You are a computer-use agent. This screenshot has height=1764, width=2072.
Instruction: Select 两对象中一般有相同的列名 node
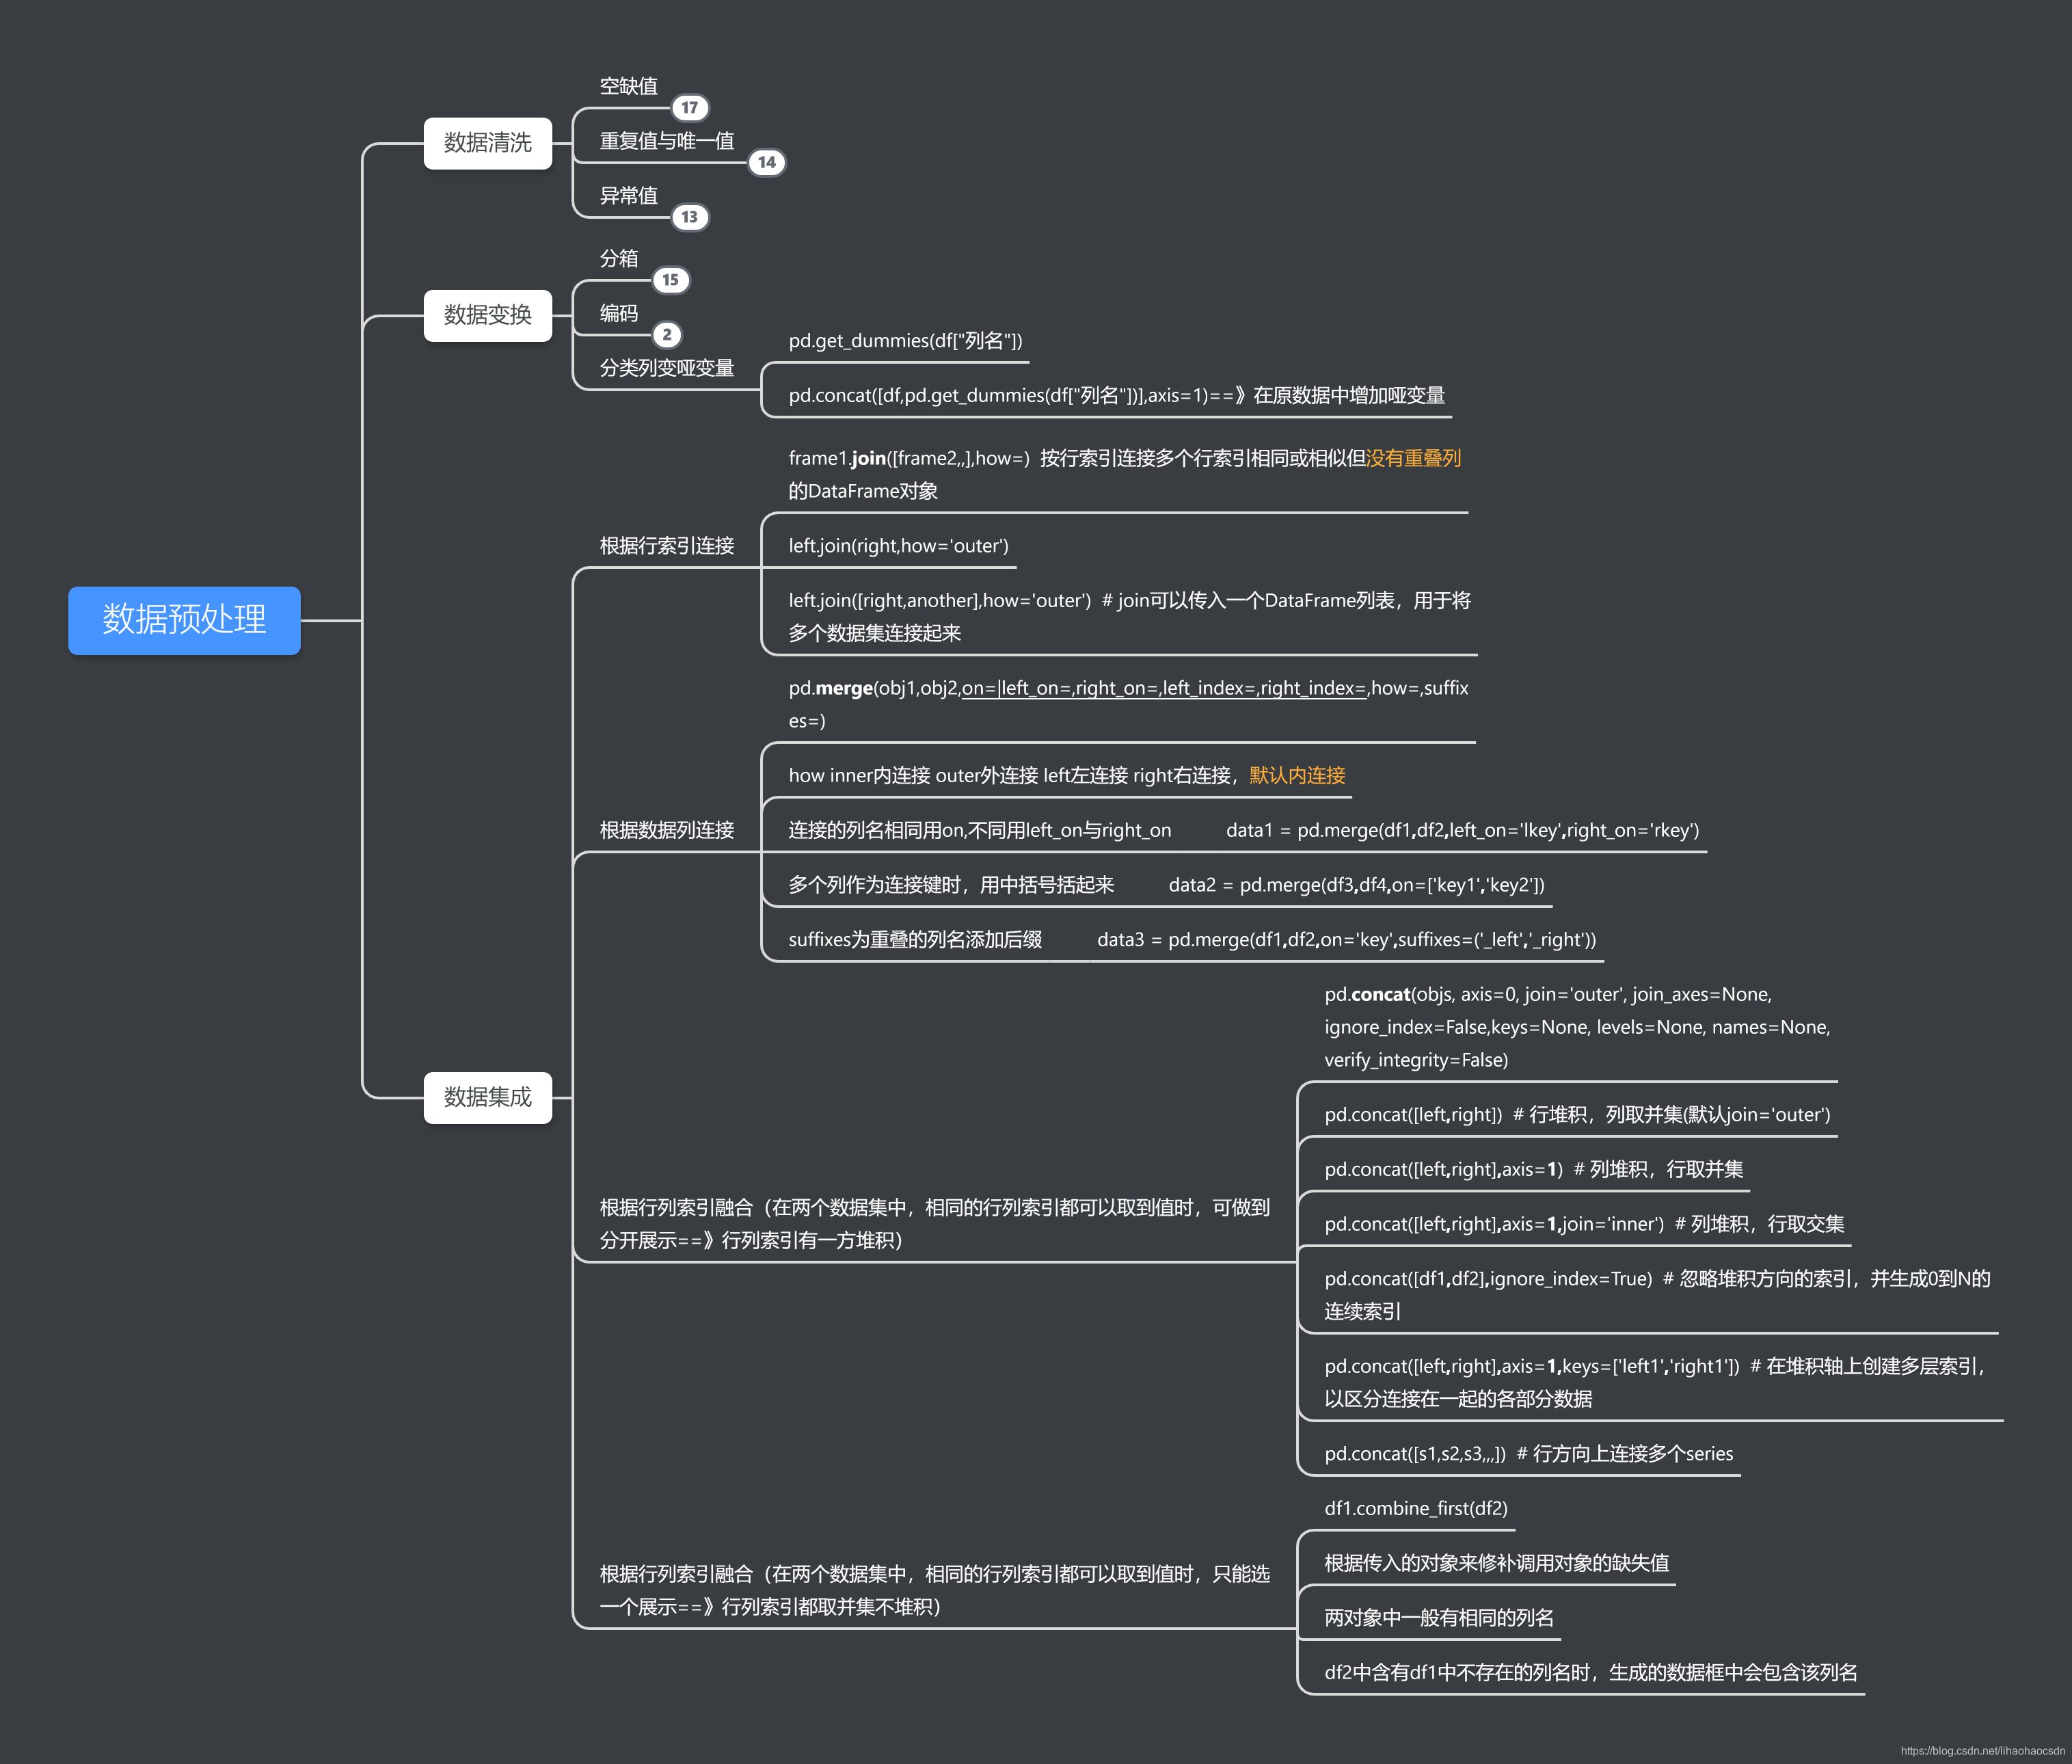[x=1439, y=1618]
